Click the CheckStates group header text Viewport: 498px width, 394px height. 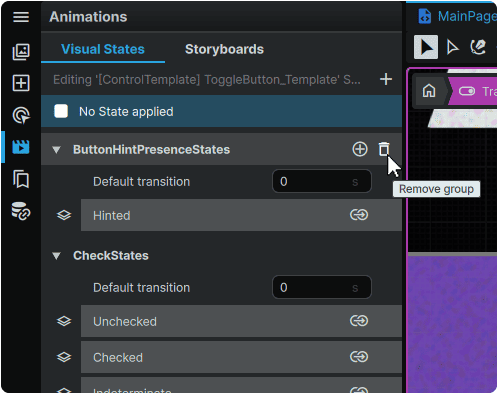tap(111, 256)
